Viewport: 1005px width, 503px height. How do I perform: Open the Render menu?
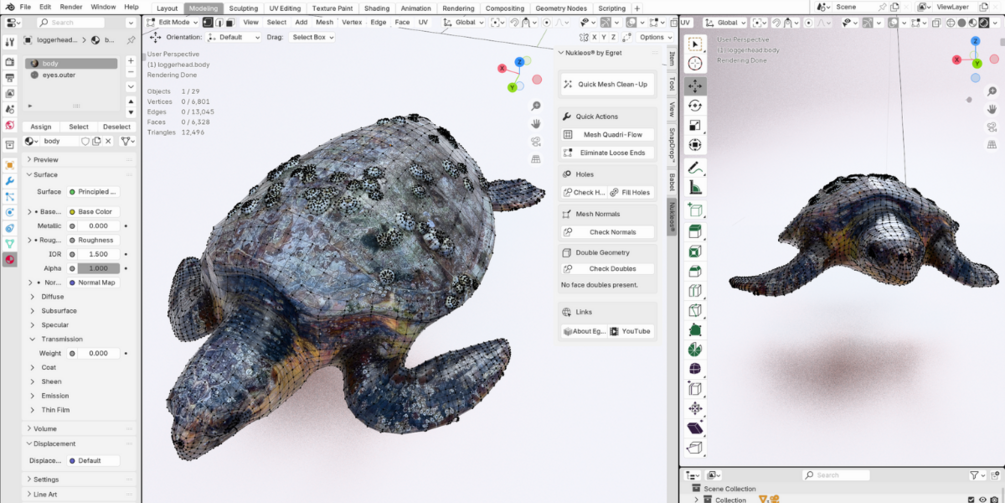[x=71, y=6]
